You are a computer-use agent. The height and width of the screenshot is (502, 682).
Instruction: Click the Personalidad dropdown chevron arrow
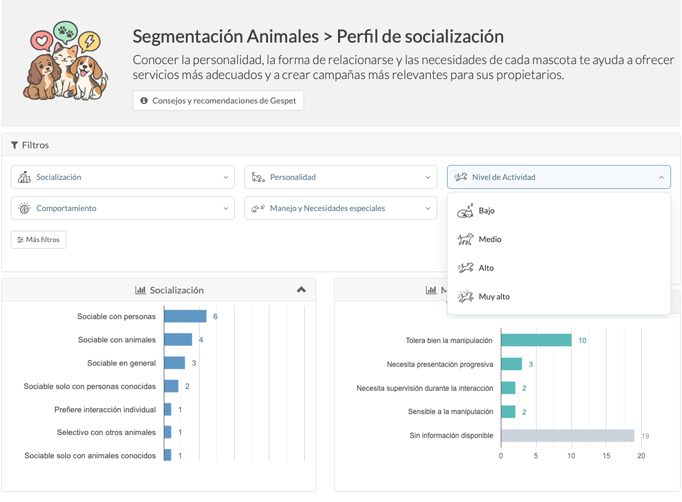(x=428, y=177)
